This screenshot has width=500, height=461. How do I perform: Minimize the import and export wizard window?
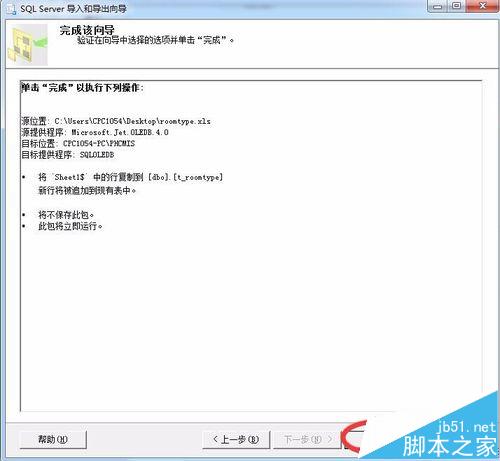click(x=438, y=6)
